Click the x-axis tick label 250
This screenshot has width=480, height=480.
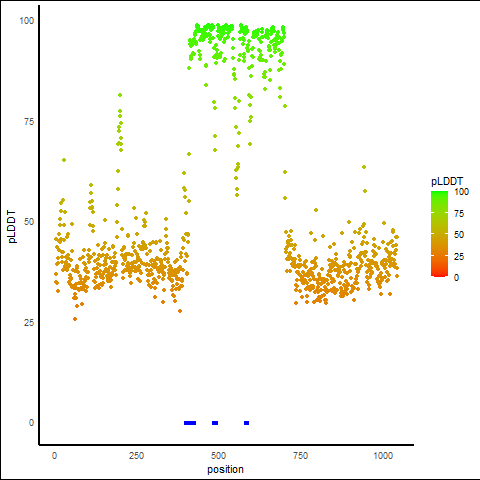[x=136, y=456]
